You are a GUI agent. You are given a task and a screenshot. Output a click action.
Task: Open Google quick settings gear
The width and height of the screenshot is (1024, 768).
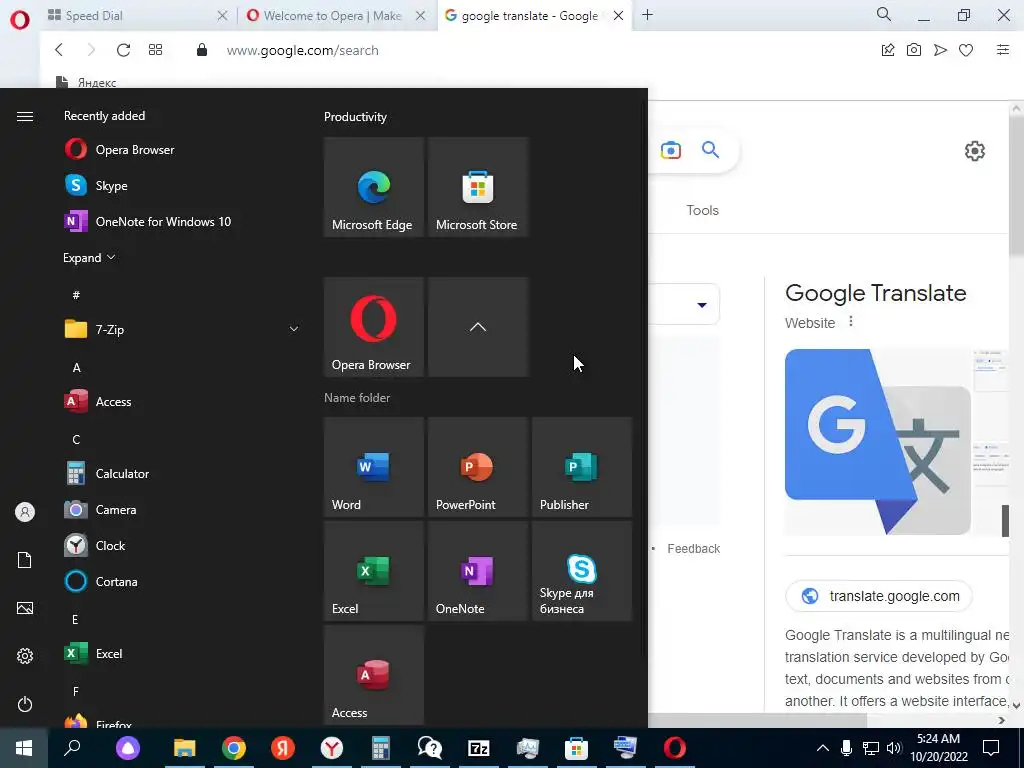pyautogui.click(x=974, y=151)
